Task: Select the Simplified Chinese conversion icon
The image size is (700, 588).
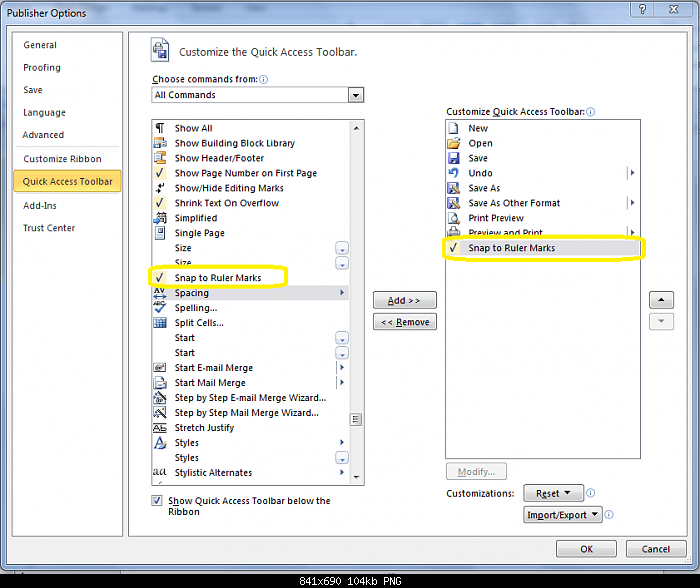Action: 160,218
